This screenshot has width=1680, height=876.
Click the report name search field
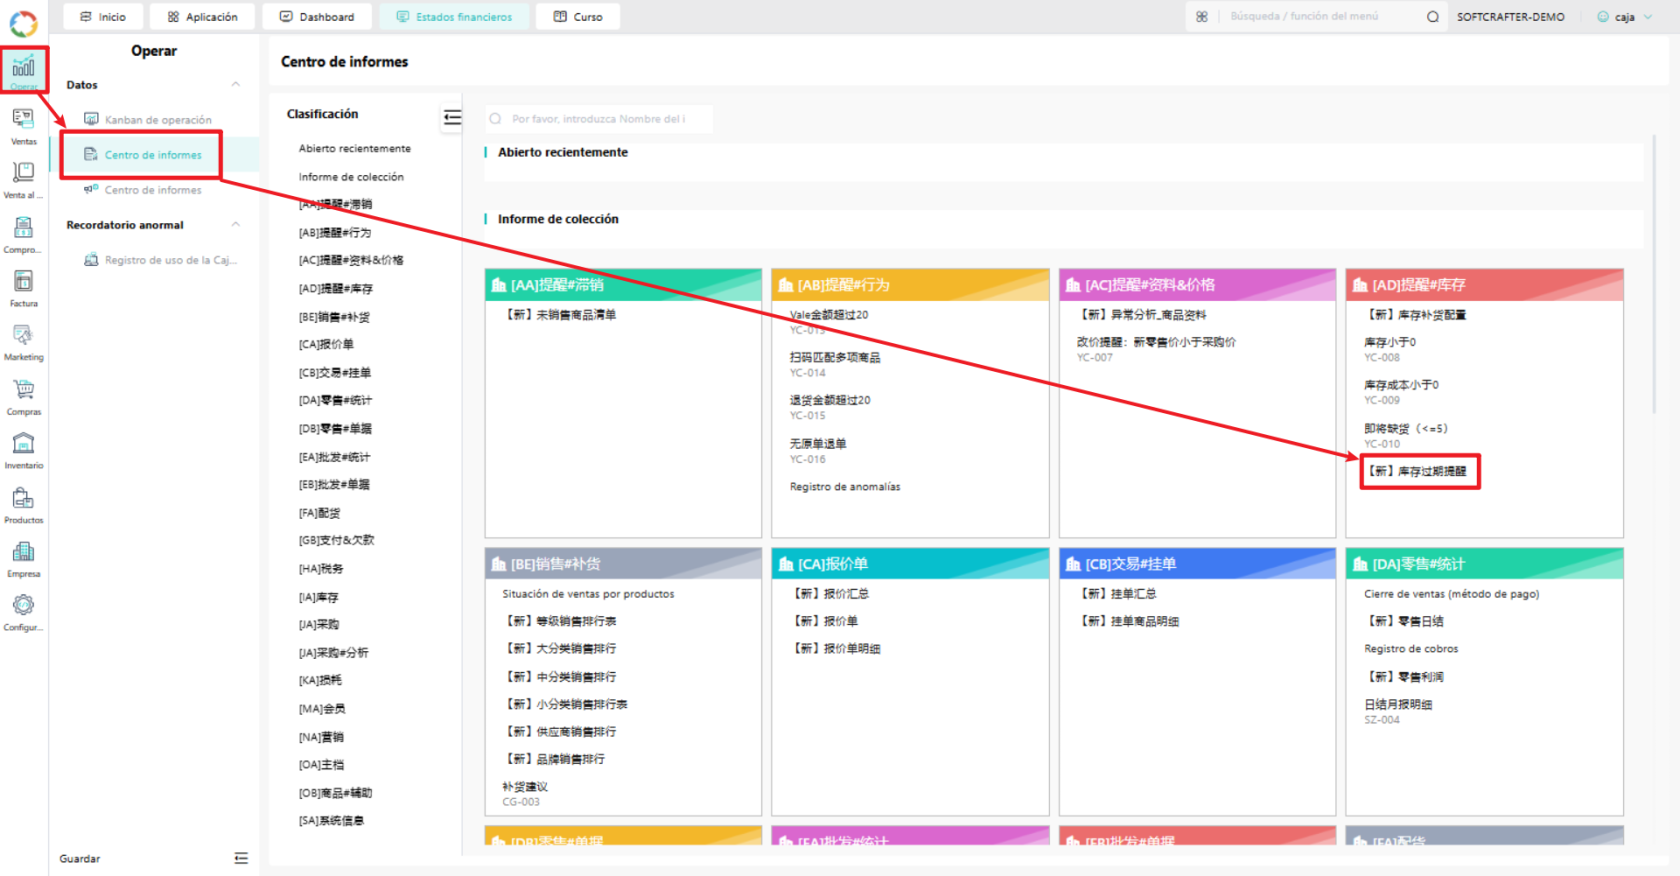[599, 119]
